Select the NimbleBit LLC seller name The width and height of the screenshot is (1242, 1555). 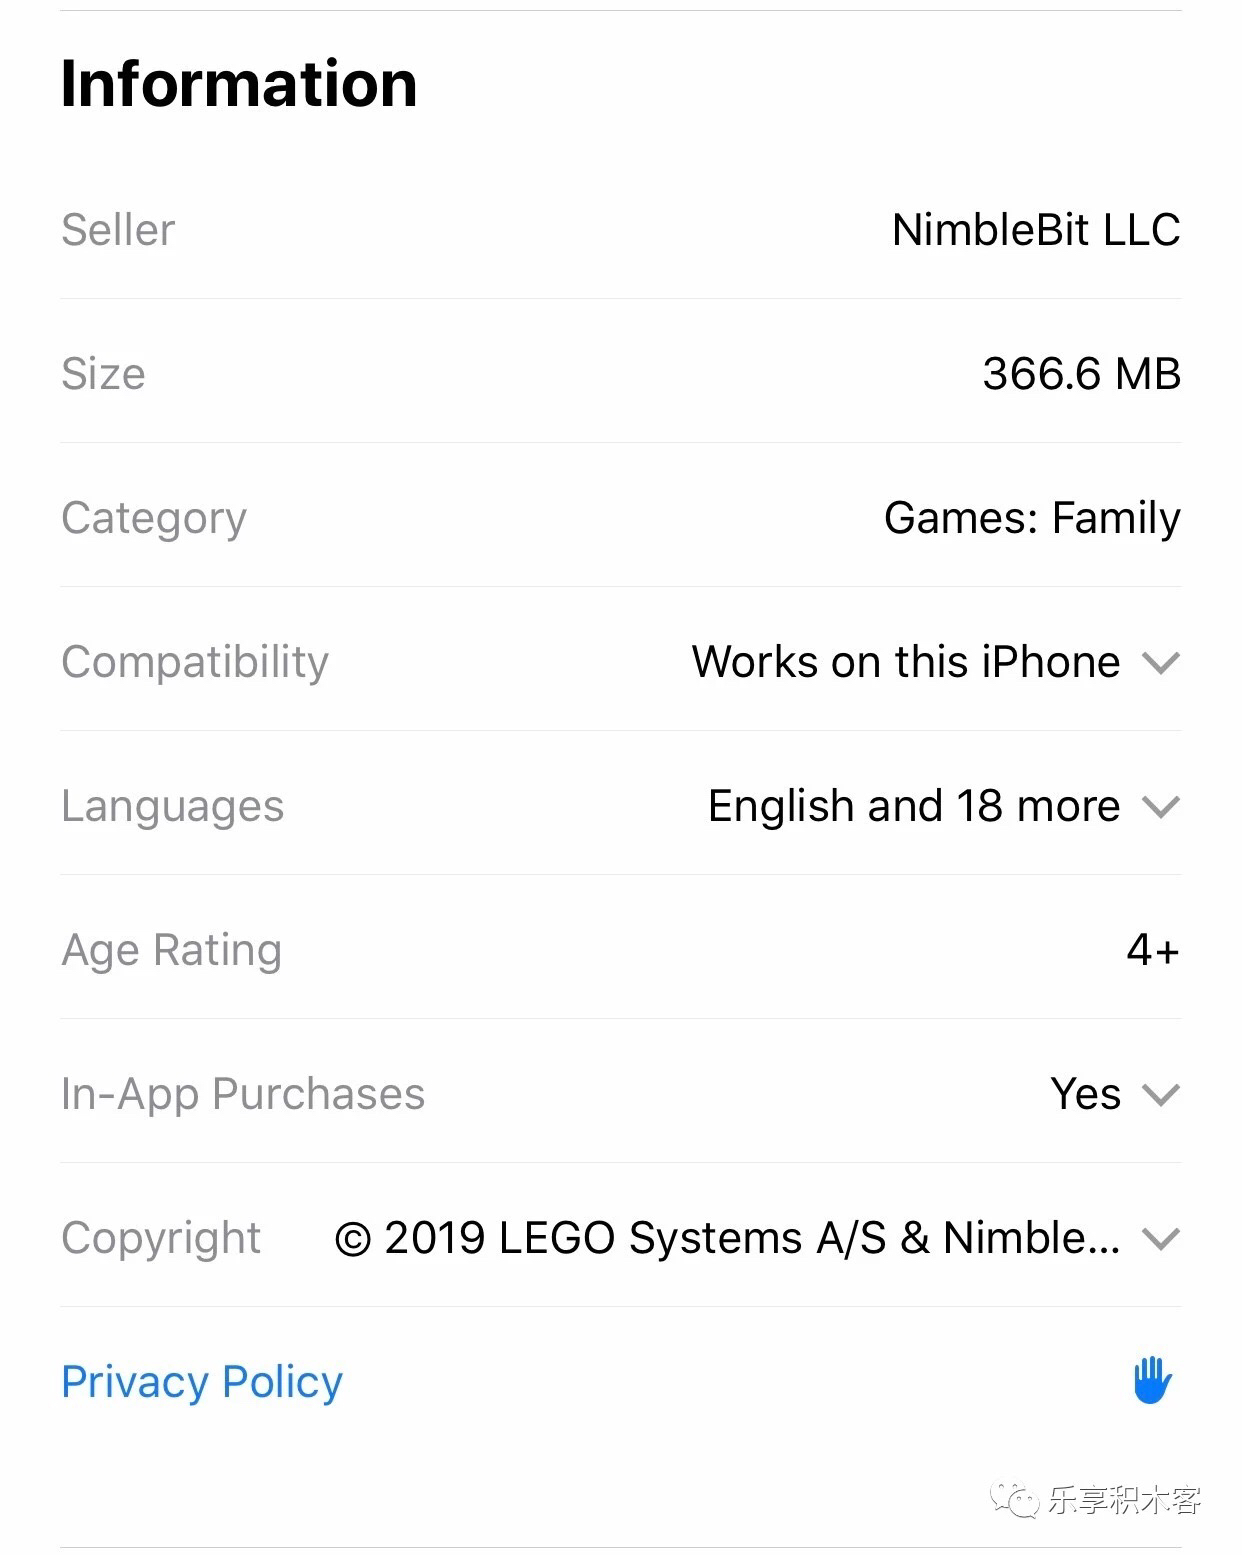click(1036, 230)
